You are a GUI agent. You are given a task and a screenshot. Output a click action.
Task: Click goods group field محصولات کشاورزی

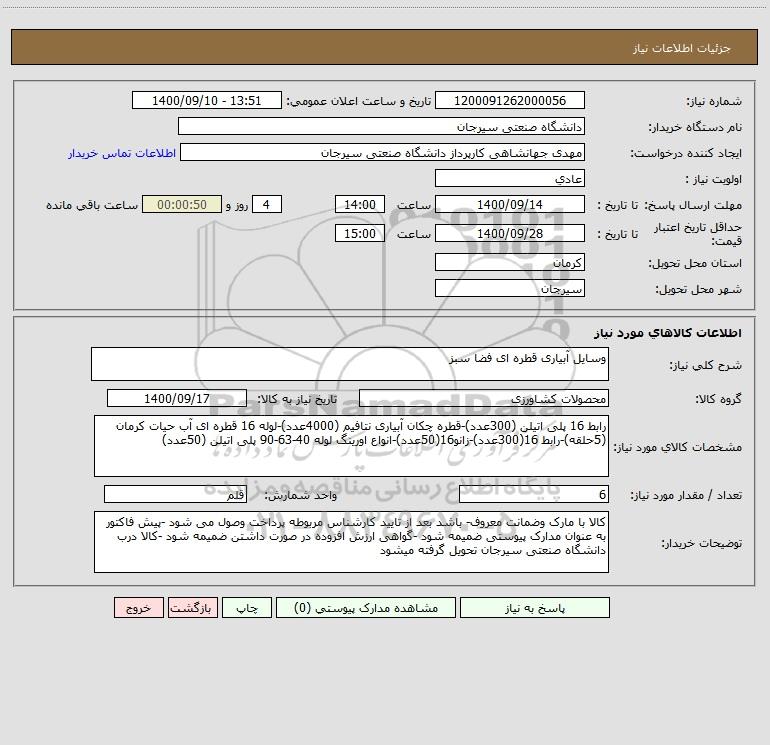484,398
